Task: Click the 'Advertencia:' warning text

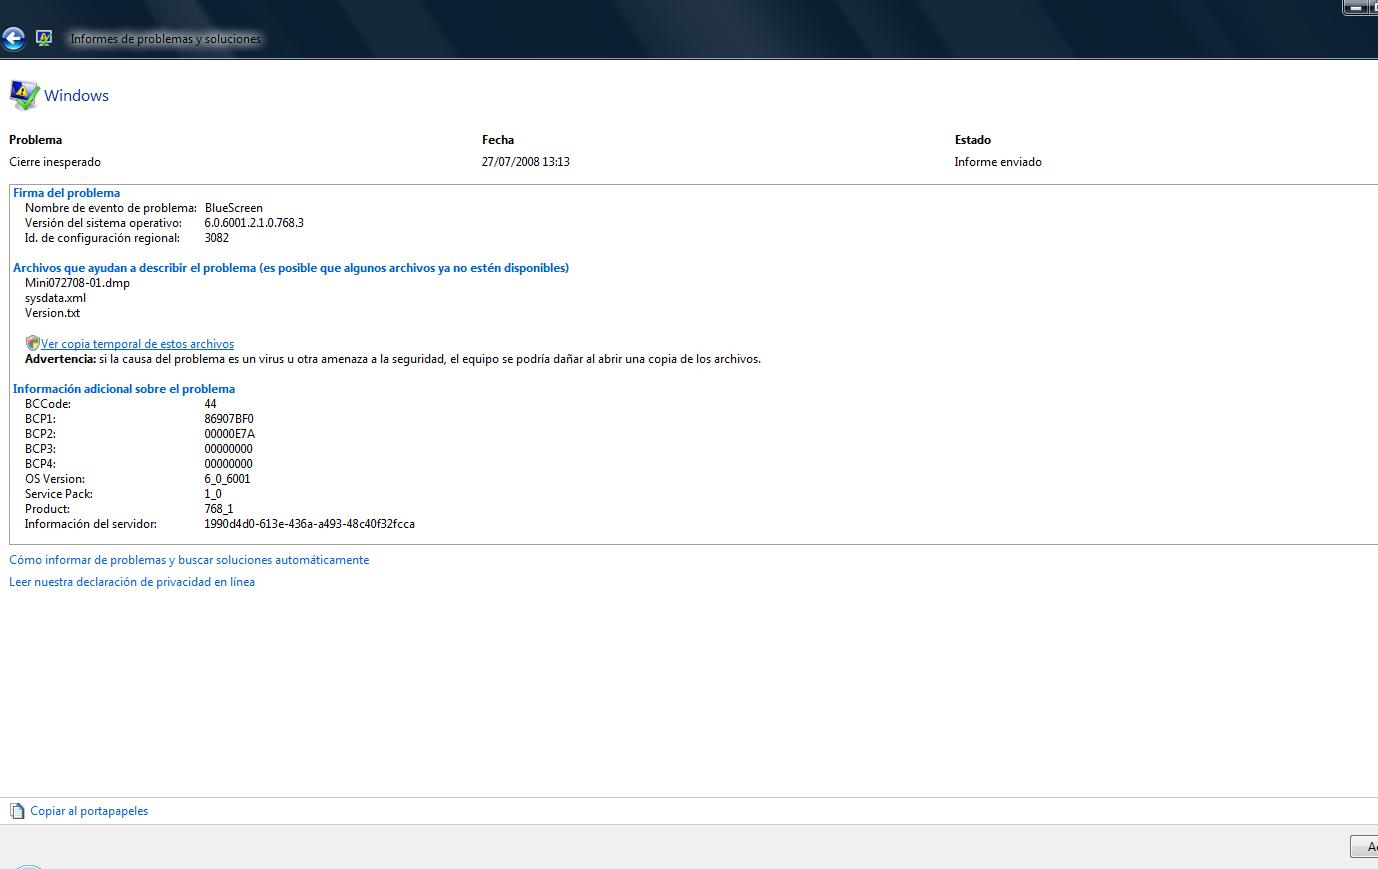Action: (x=60, y=359)
